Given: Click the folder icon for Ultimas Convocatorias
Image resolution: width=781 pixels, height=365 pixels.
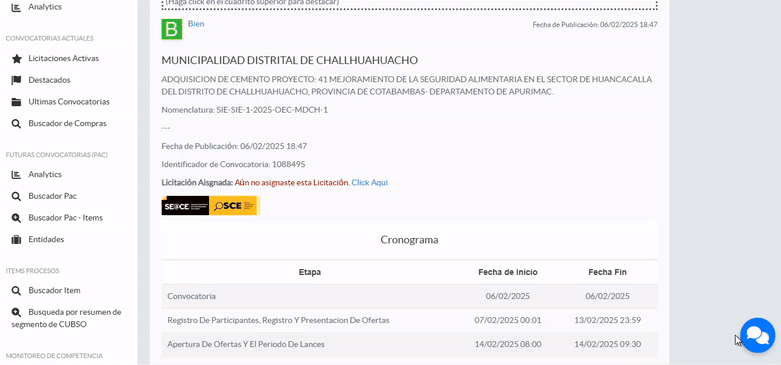Looking at the screenshot, I should tap(16, 102).
